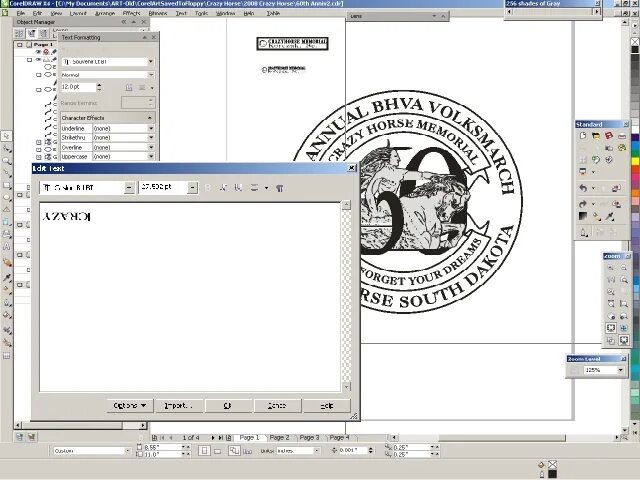Select the Shape tool in toolbox
This screenshot has width=640, height=480.
point(7,149)
